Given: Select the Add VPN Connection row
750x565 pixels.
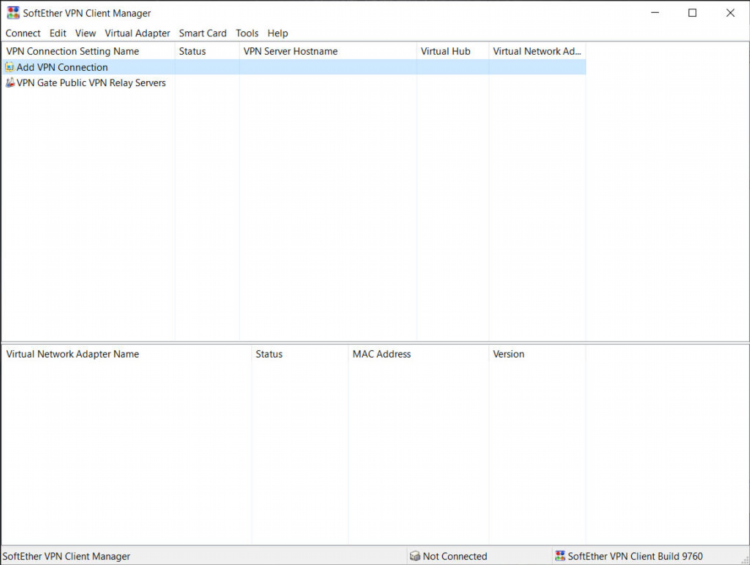Looking at the screenshot, I should (x=294, y=67).
